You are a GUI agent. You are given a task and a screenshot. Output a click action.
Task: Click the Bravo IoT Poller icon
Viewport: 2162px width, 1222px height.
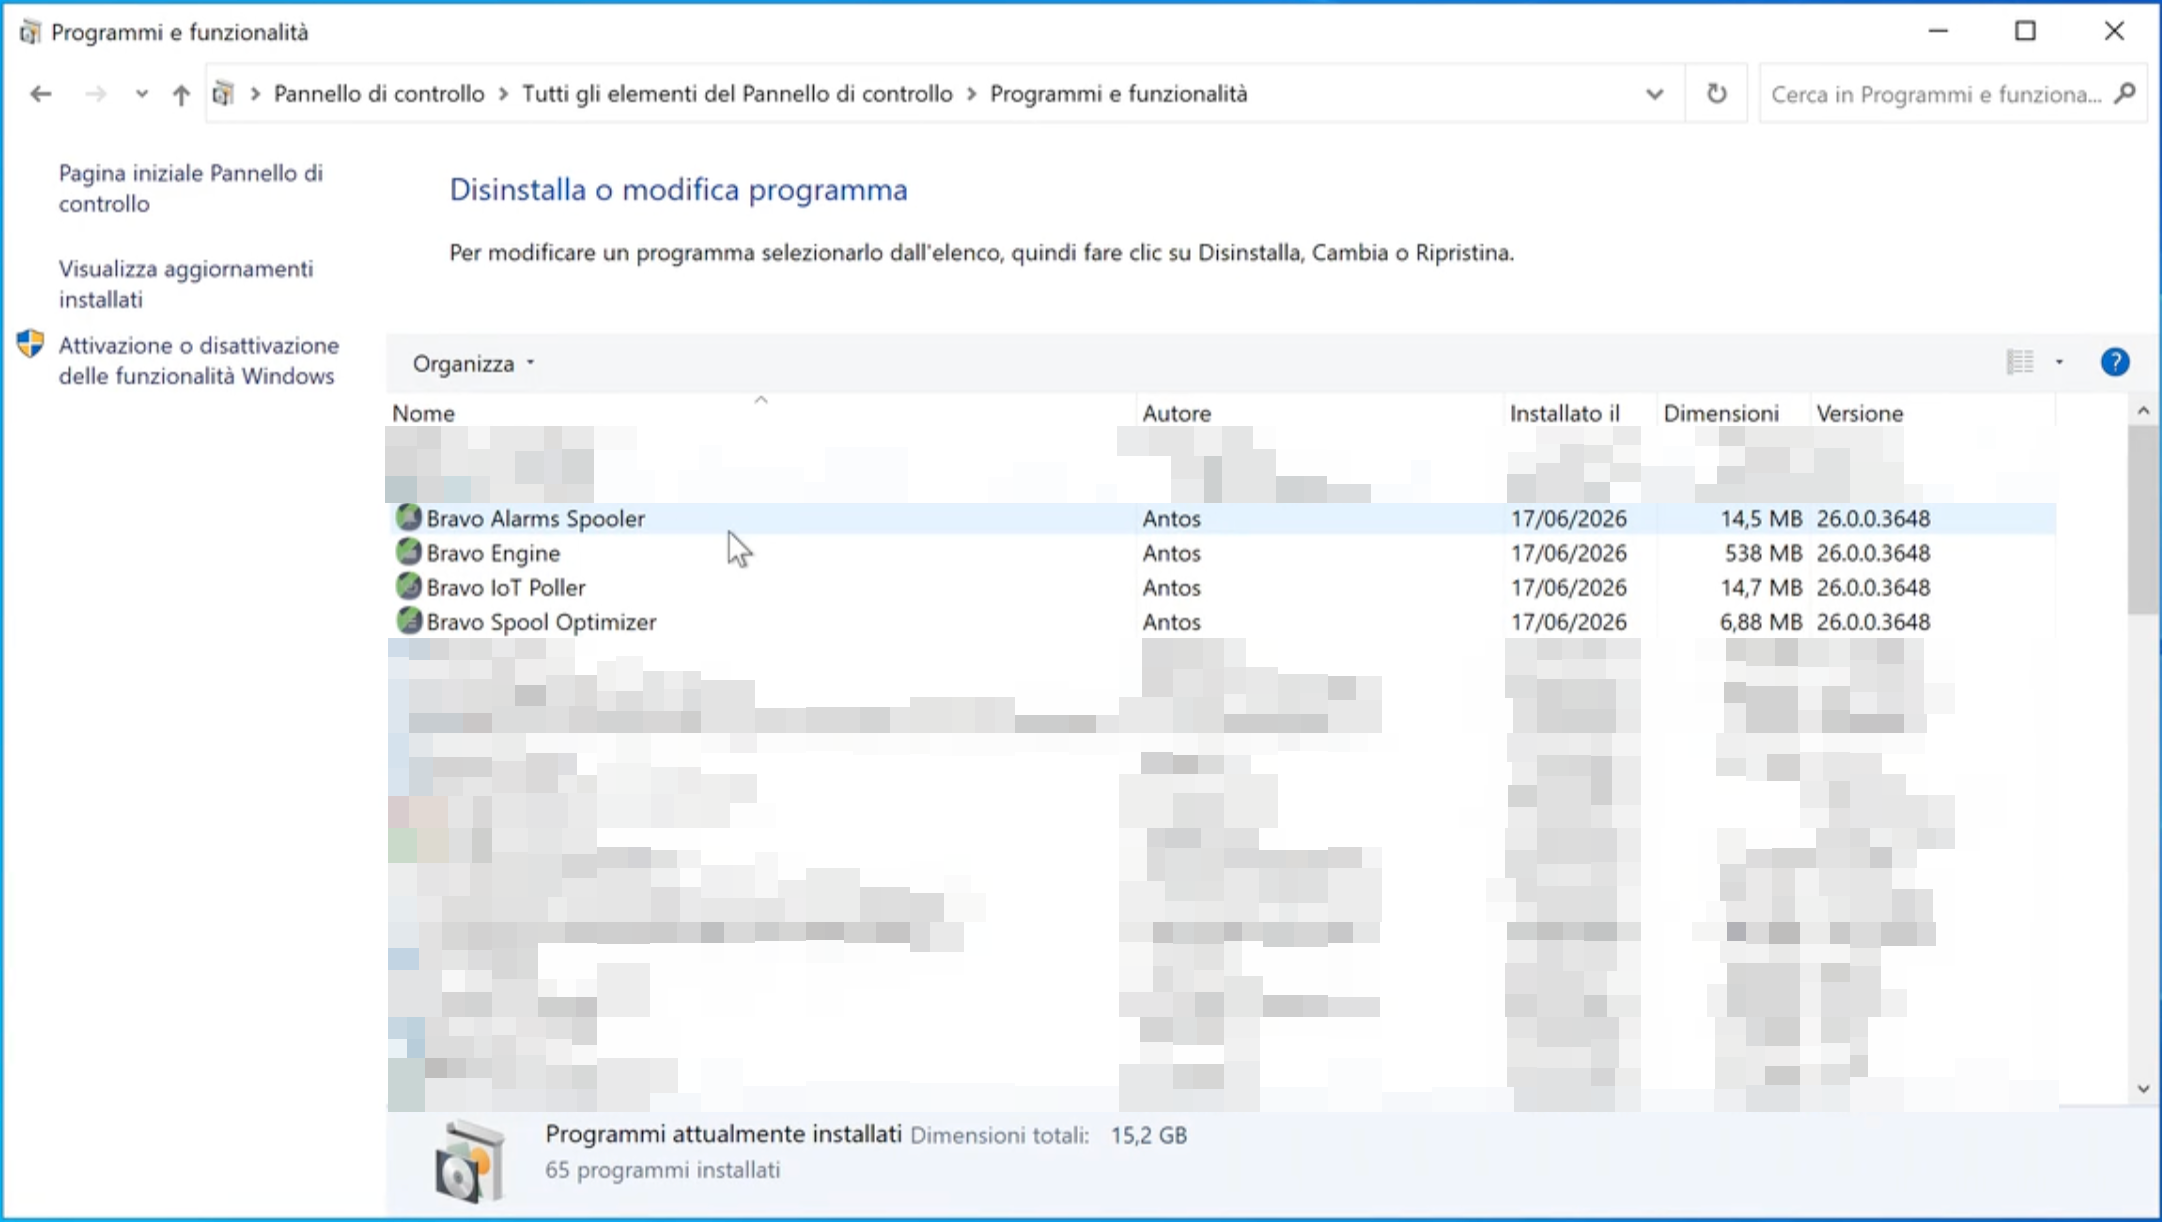pos(408,586)
